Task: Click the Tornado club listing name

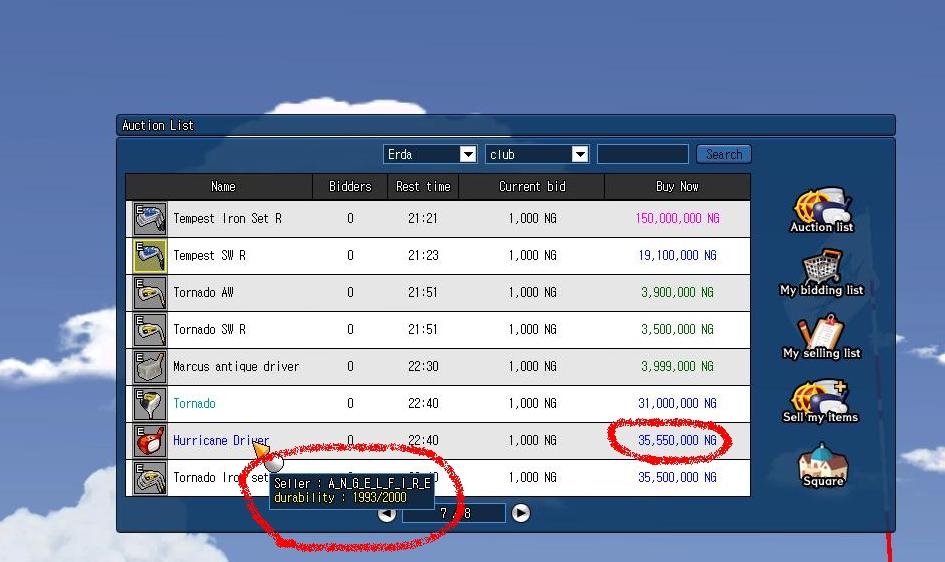Action: coord(194,404)
